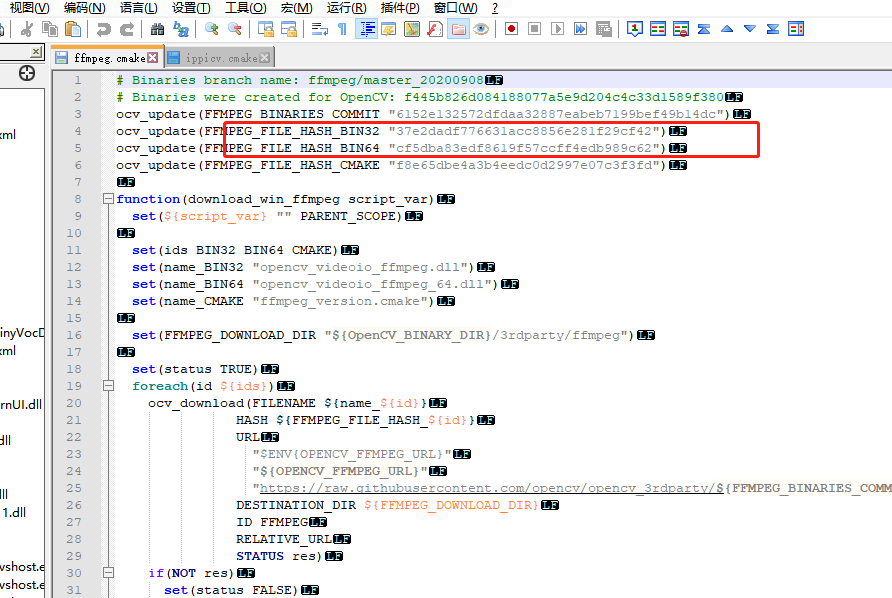Go to the next difference arrow

(x=750, y=29)
